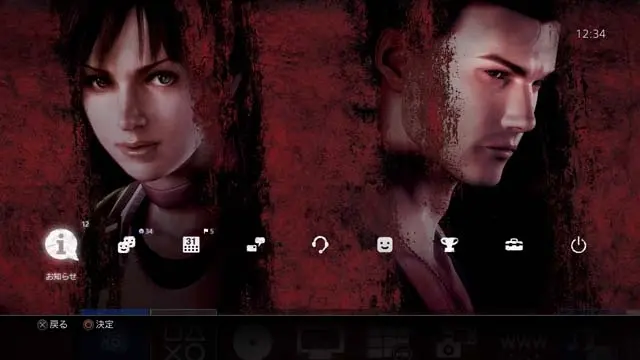
Task: Select the Power icon
Action: pos(578,245)
